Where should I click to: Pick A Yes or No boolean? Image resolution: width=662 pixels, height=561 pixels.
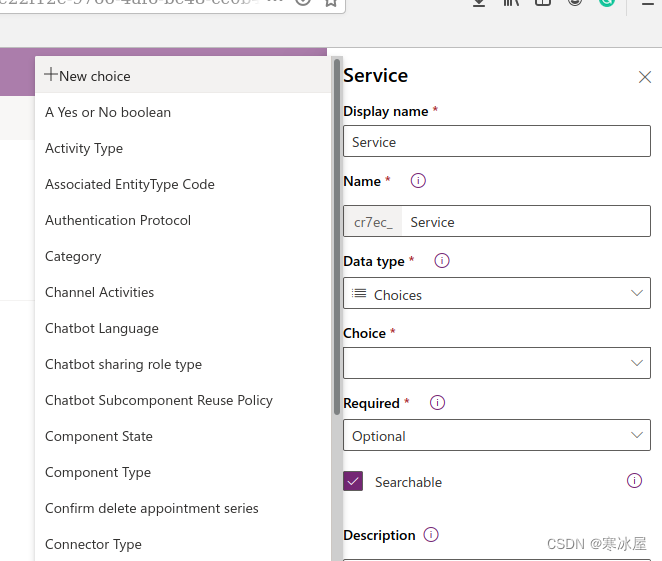[108, 112]
